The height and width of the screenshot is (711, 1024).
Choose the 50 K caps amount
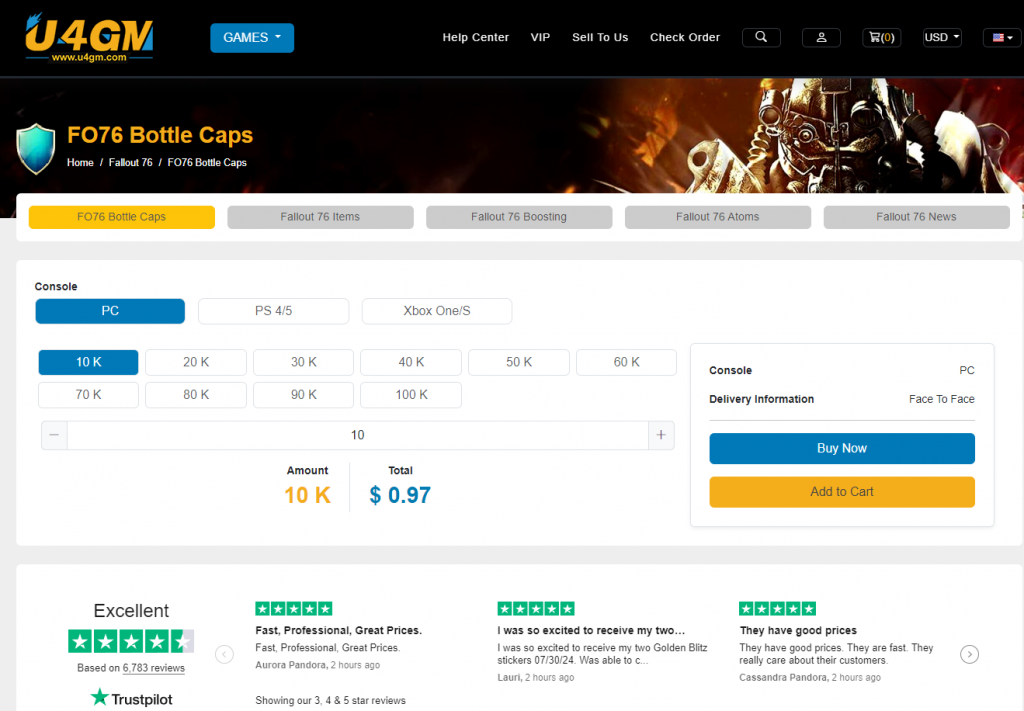(x=518, y=362)
